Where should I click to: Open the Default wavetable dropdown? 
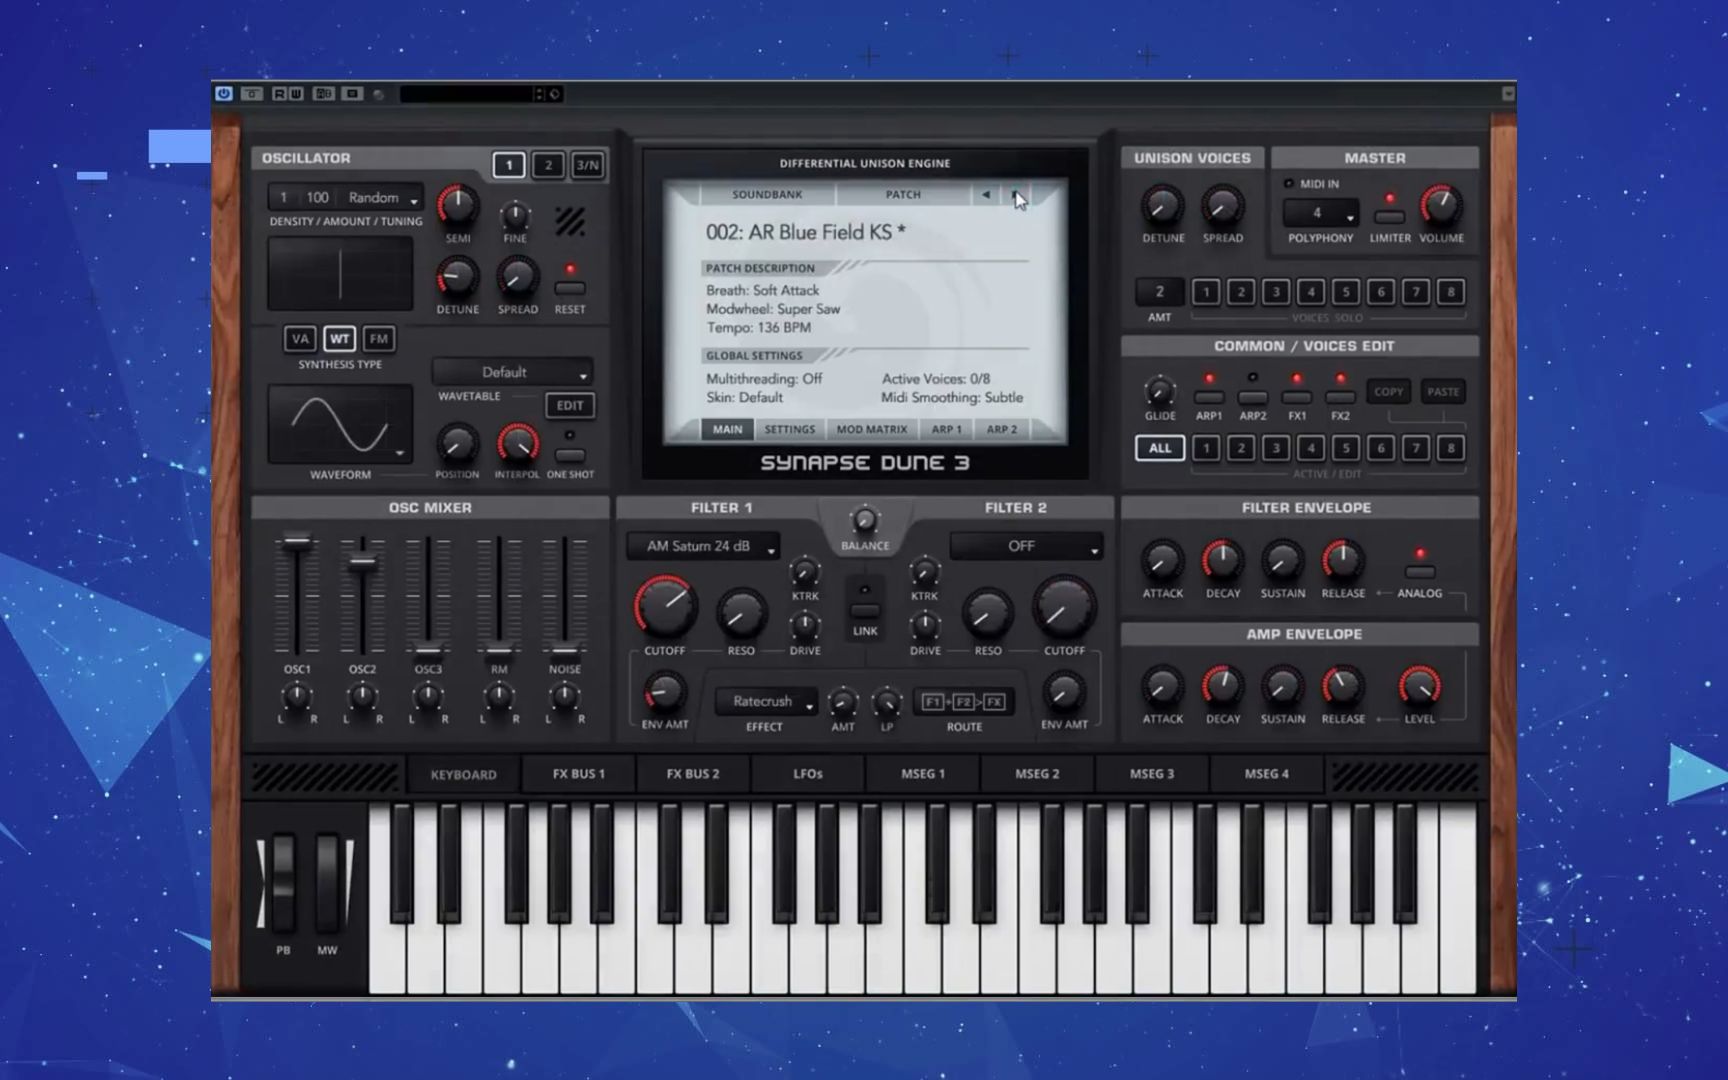click(512, 372)
